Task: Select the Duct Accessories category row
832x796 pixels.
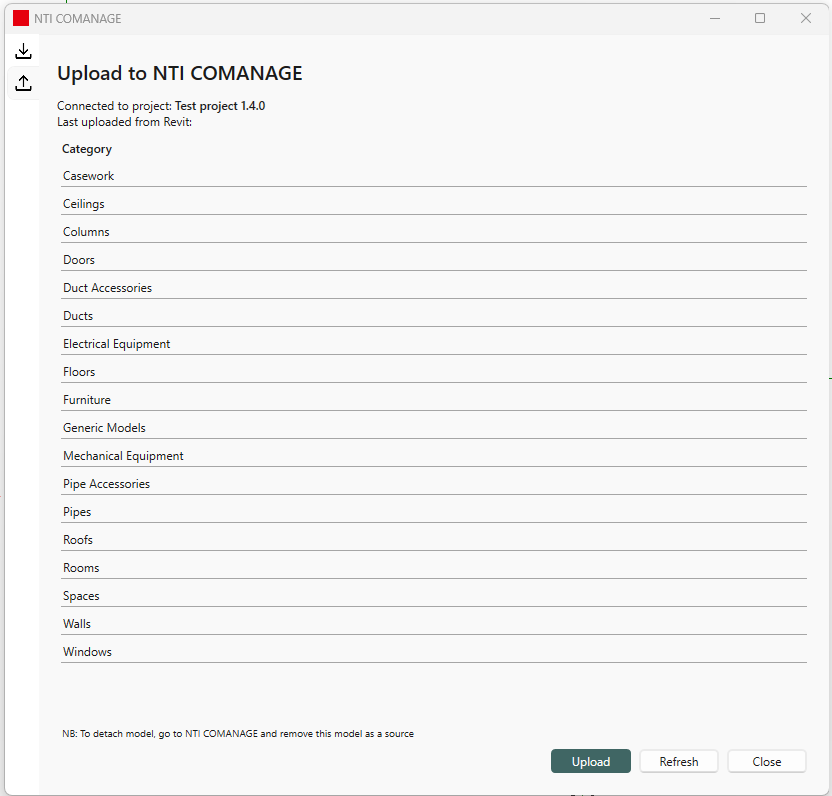Action: click(434, 288)
